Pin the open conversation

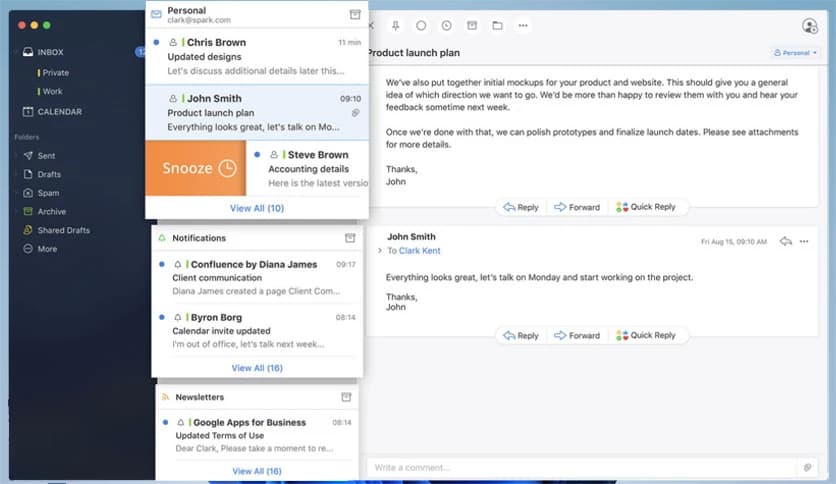click(396, 26)
